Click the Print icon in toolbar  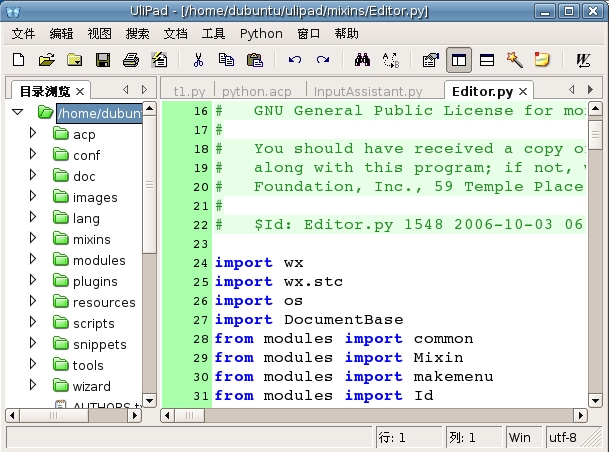click(131, 60)
